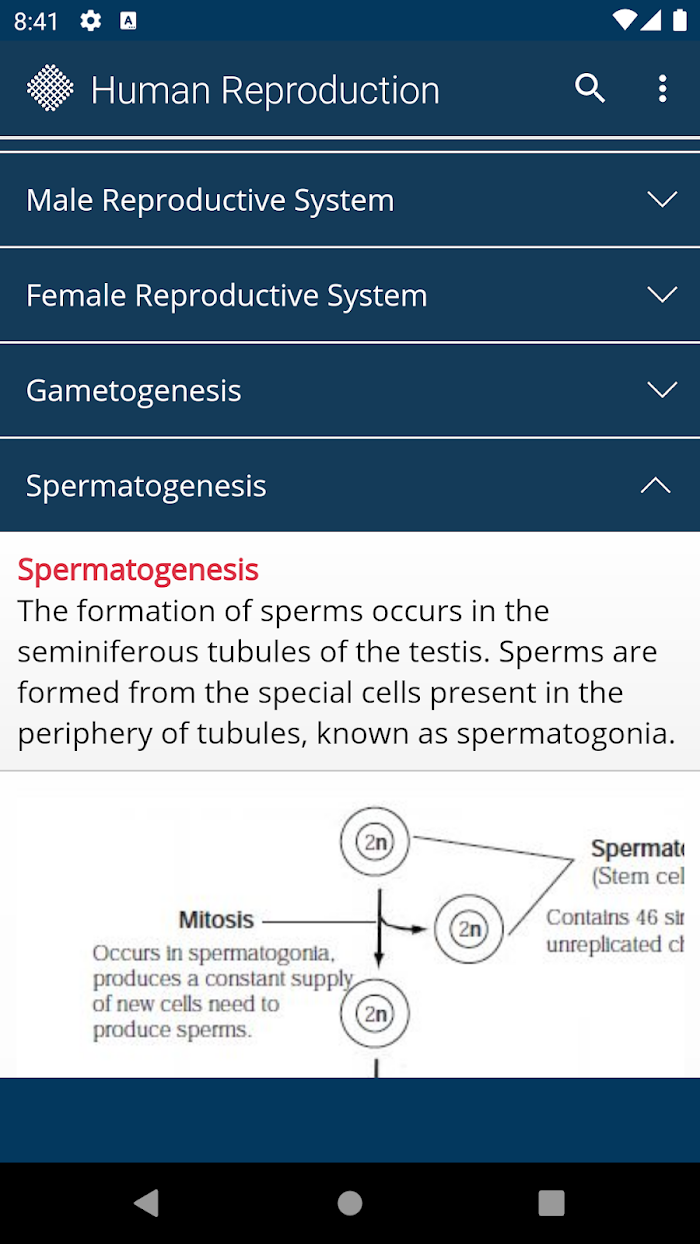
Task: Tap the settings gear in status bar
Action: tap(91, 21)
